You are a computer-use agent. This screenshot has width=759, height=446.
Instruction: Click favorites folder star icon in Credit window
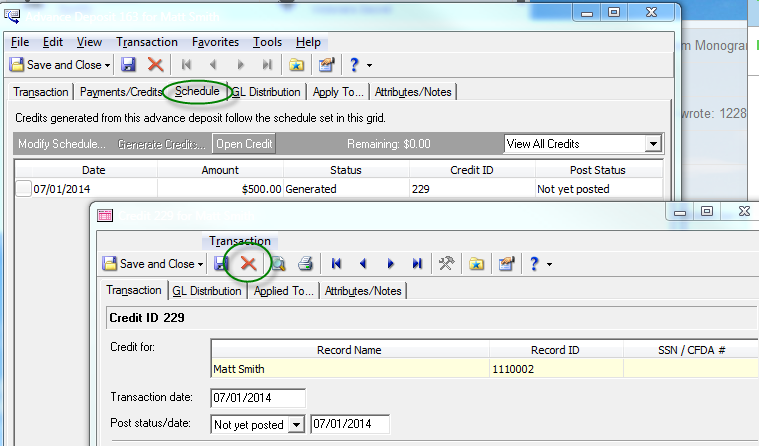coord(476,263)
